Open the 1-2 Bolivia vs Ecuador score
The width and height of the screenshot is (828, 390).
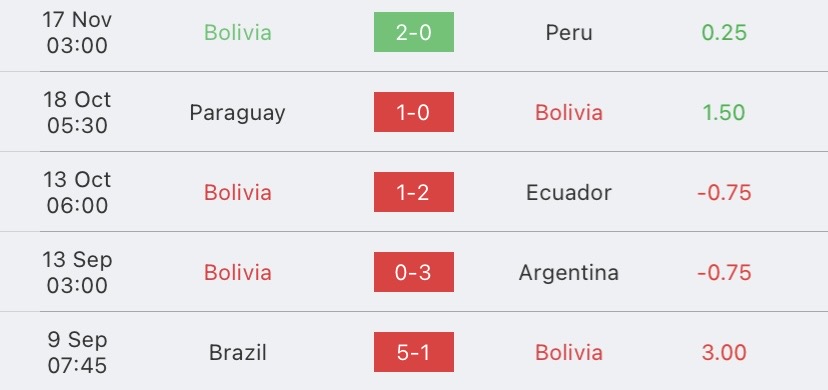413,192
